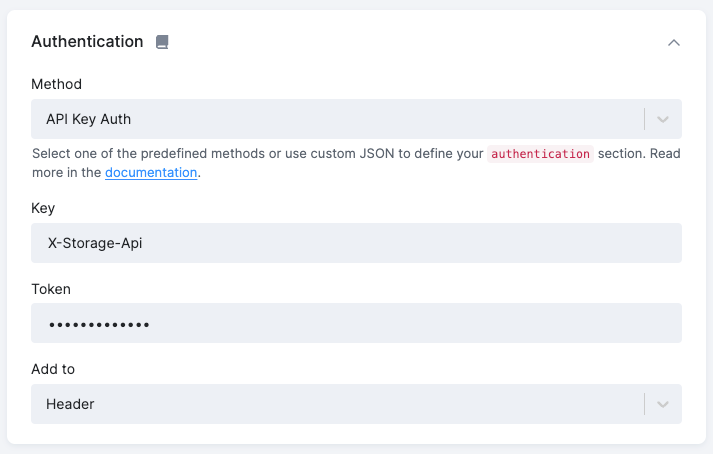
Task: Focus the Token password field
Action: point(356,324)
